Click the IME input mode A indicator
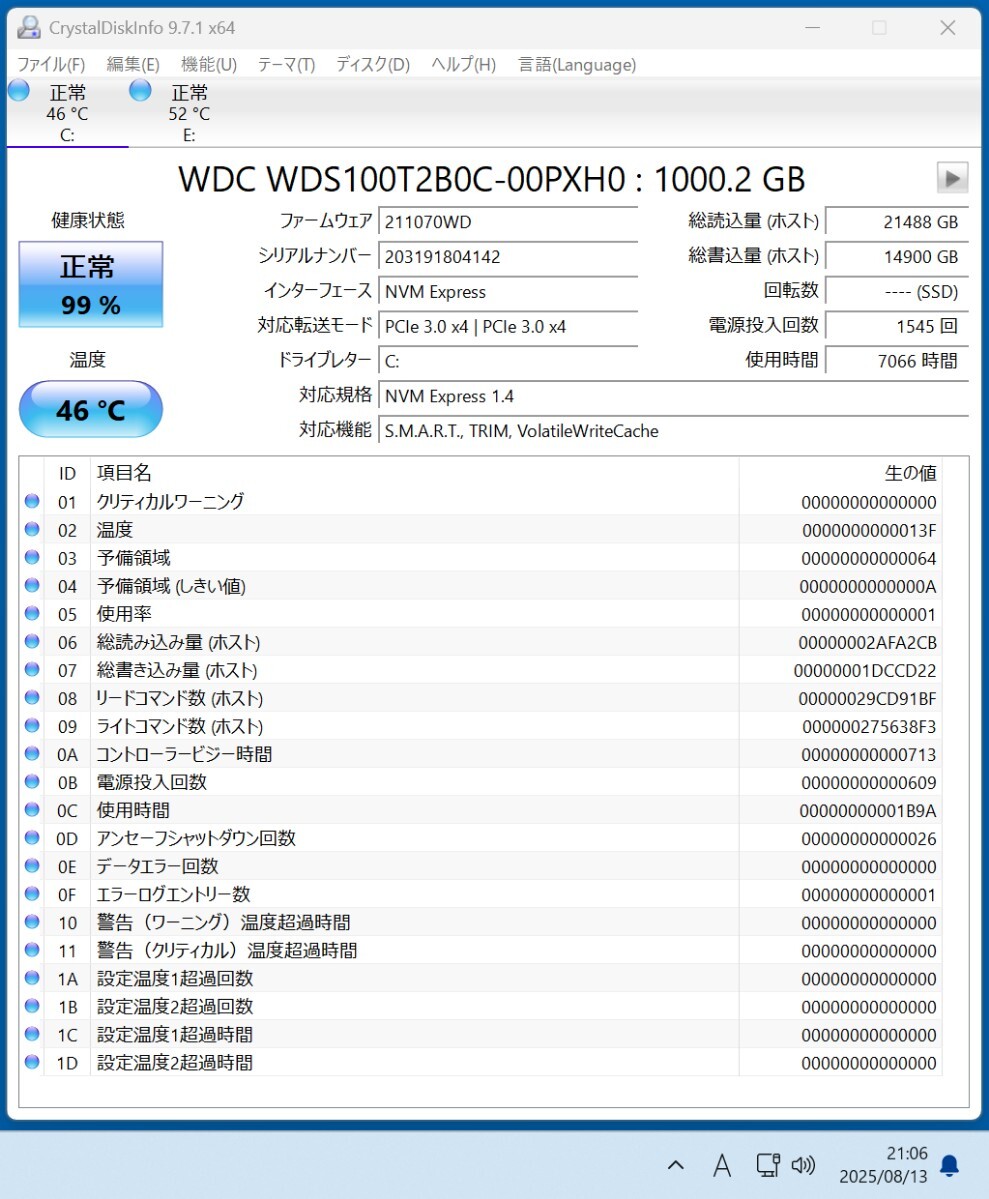Image resolution: width=989 pixels, height=1199 pixels. coord(721,1165)
